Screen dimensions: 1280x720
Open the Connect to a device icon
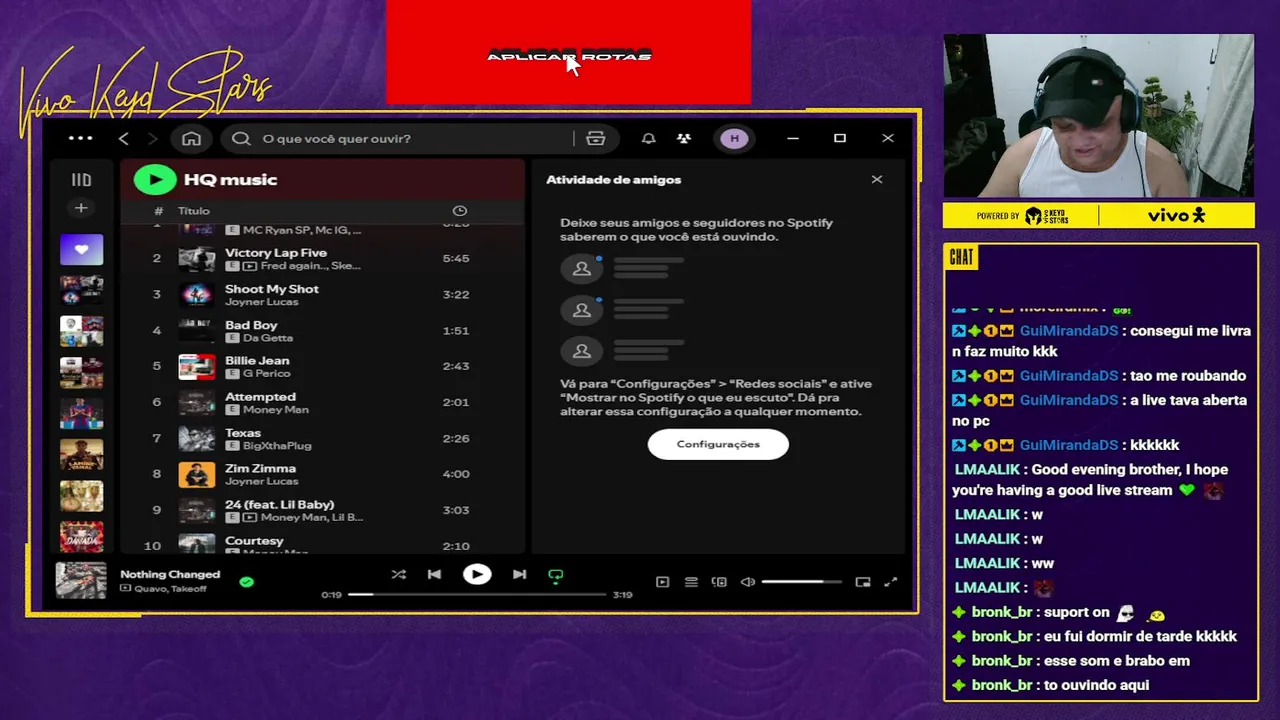point(719,582)
